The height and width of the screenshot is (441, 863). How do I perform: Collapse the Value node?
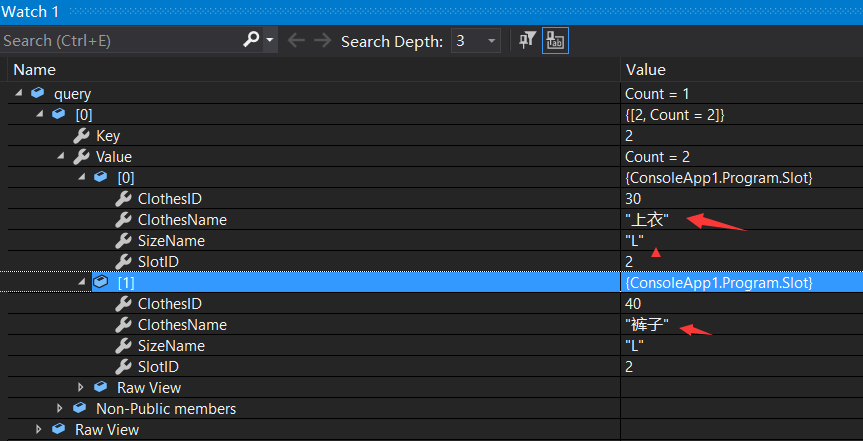pyautogui.click(x=60, y=157)
